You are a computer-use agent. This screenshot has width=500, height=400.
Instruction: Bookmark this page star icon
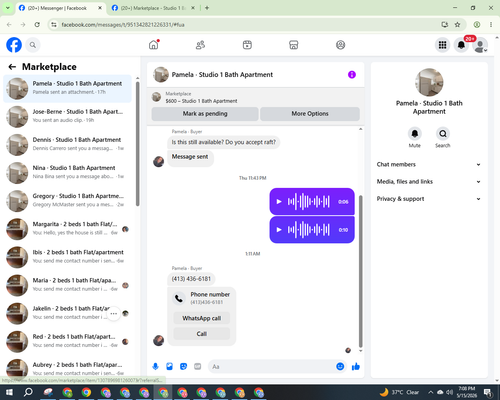[457, 25]
